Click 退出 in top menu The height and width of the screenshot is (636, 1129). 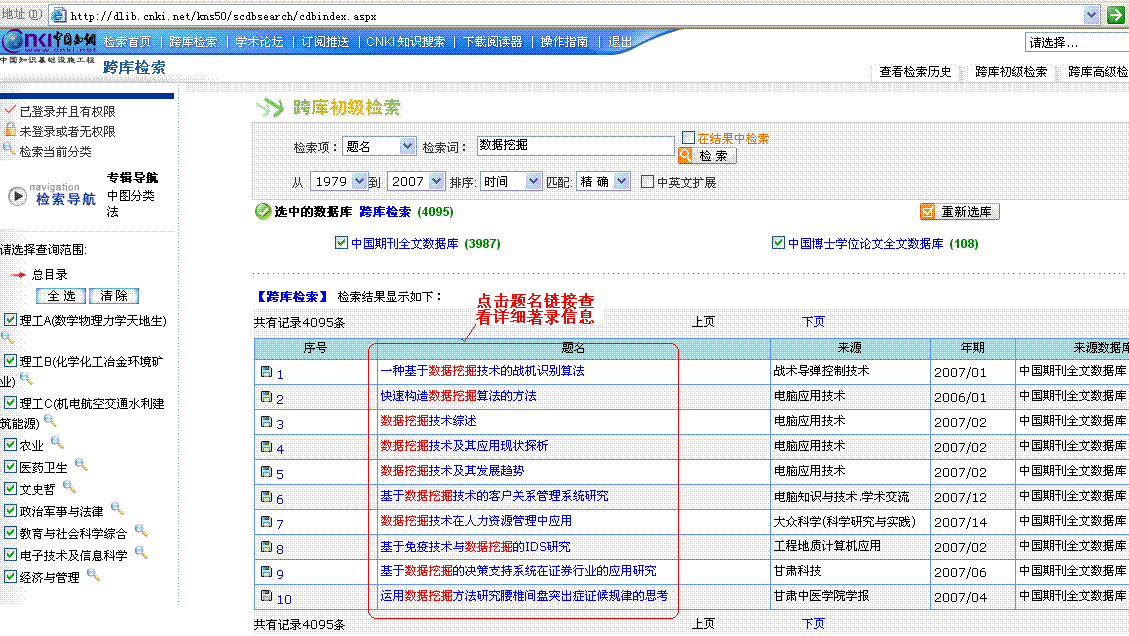pos(620,42)
